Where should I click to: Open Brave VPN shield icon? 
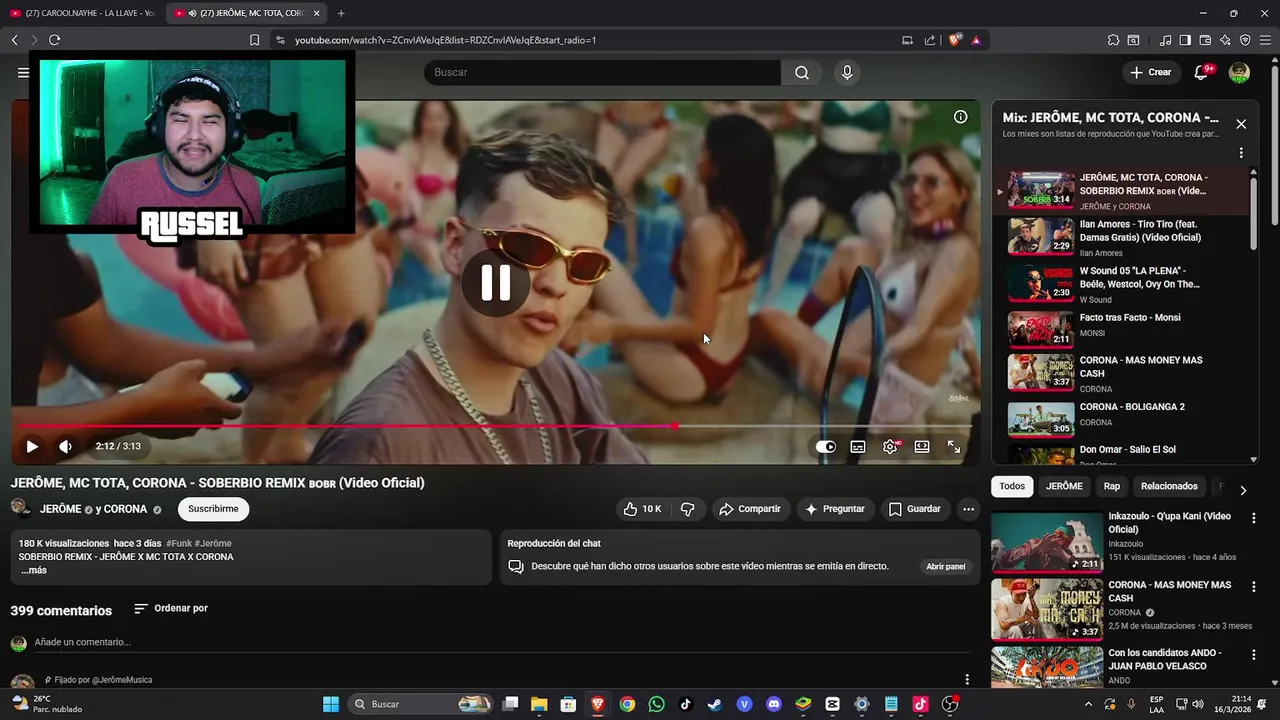pos(1245,40)
